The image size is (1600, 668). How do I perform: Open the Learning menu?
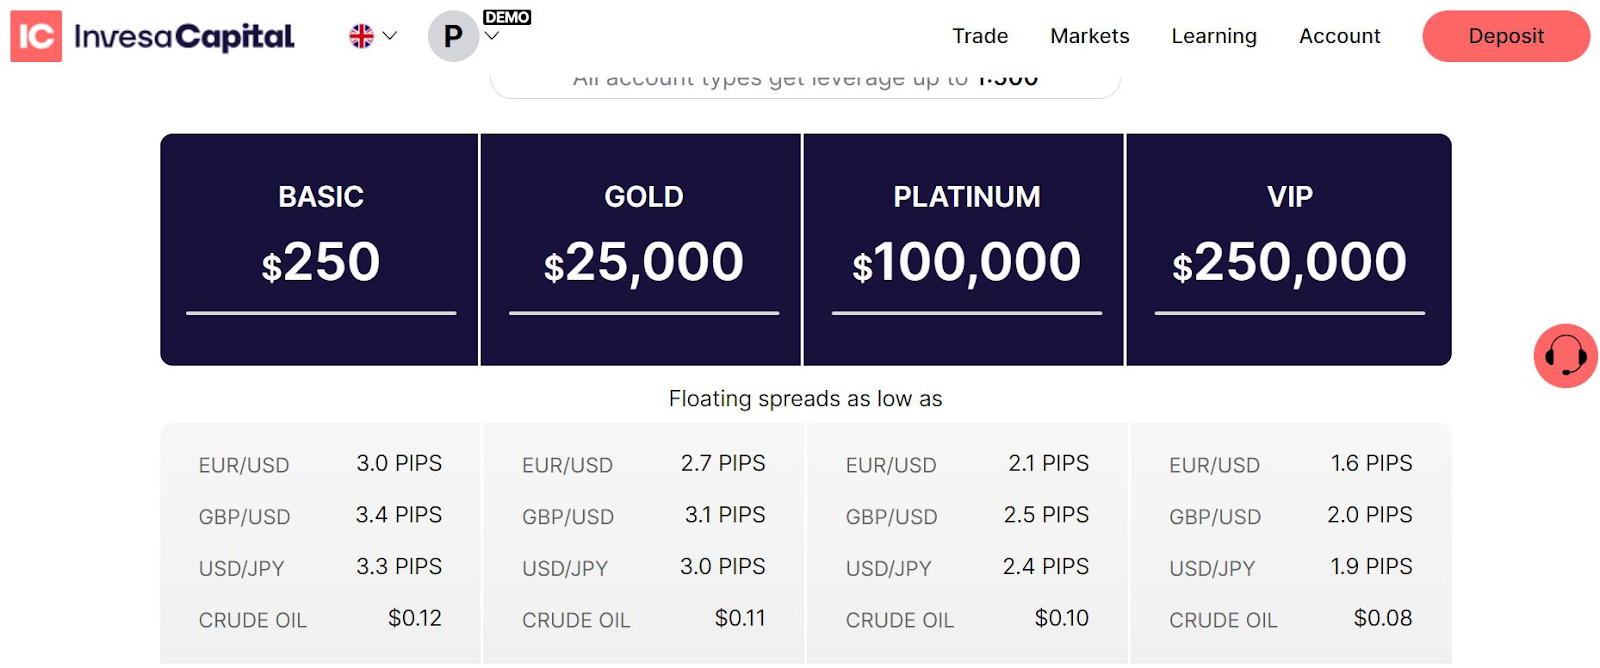[x=1213, y=36]
